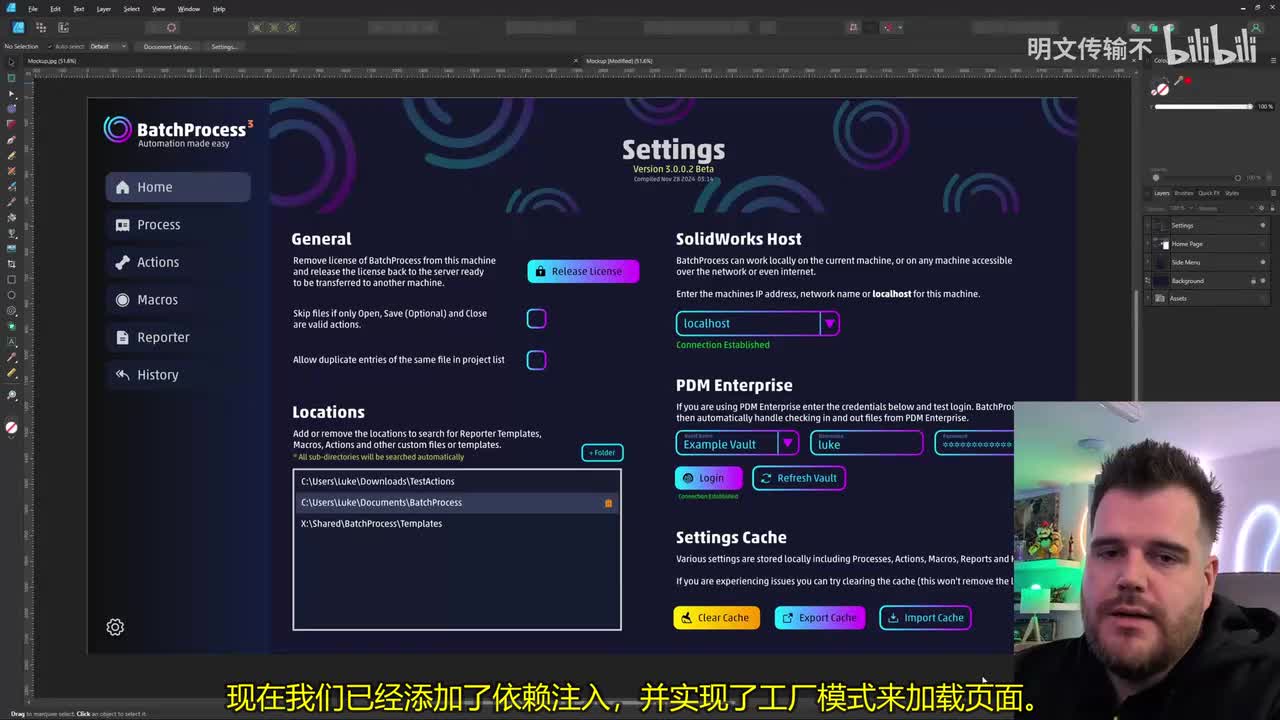Open Reporter in the BatchProcess side menu
Image resolution: width=1280 pixels, height=720 pixels.
tap(178, 337)
